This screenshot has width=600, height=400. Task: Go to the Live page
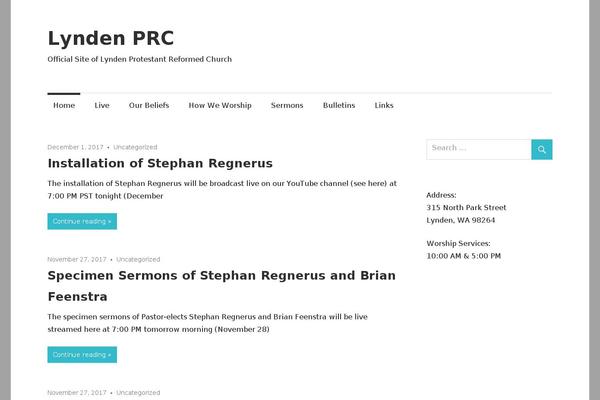click(x=102, y=105)
